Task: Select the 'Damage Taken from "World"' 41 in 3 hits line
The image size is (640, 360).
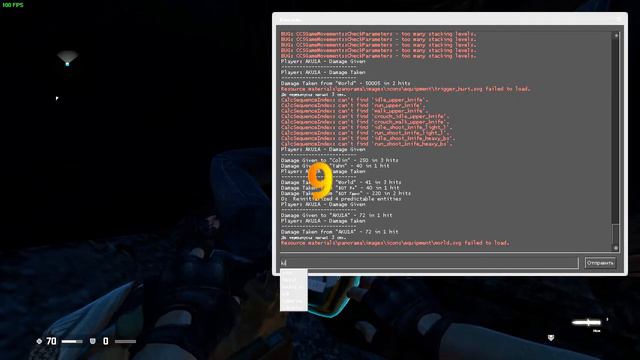Action: [x=341, y=182]
